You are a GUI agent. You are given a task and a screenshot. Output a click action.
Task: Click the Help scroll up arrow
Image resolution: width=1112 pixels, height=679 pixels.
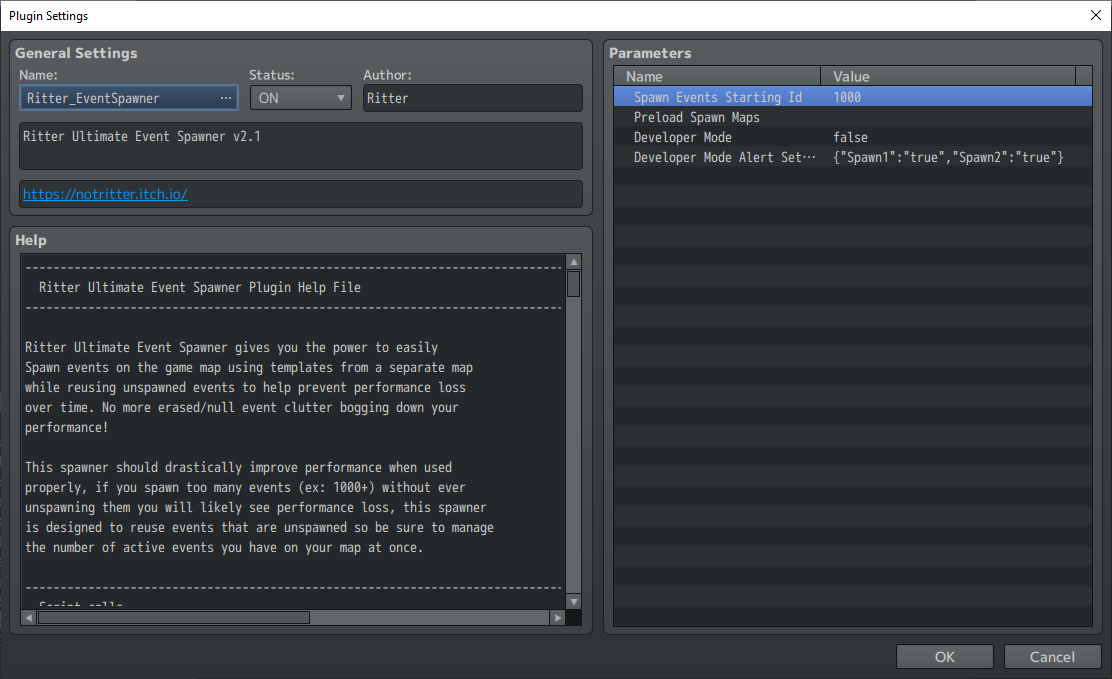[574, 262]
